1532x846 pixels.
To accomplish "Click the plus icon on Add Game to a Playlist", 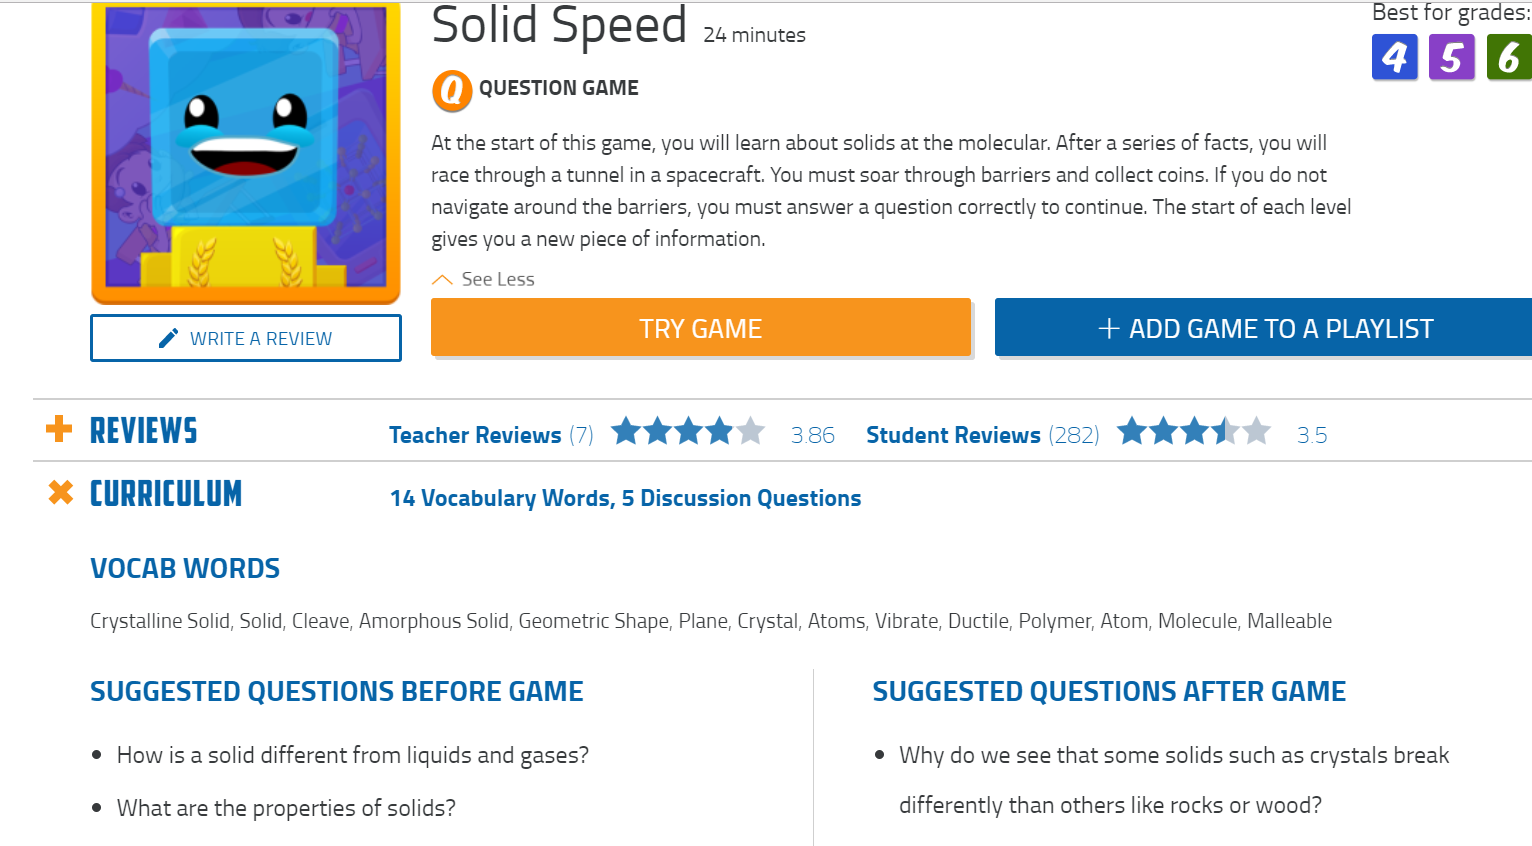I will click(1108, 328).
